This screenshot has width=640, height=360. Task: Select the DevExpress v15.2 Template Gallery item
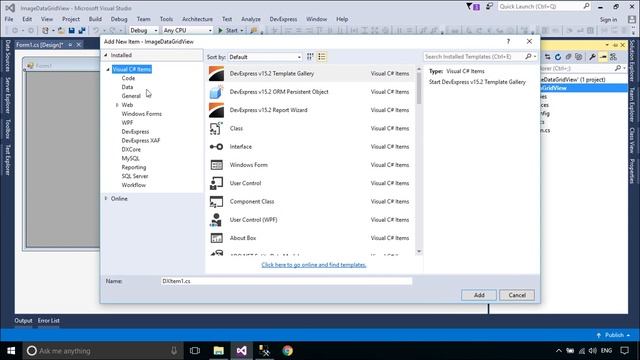(x=311, y=73)
